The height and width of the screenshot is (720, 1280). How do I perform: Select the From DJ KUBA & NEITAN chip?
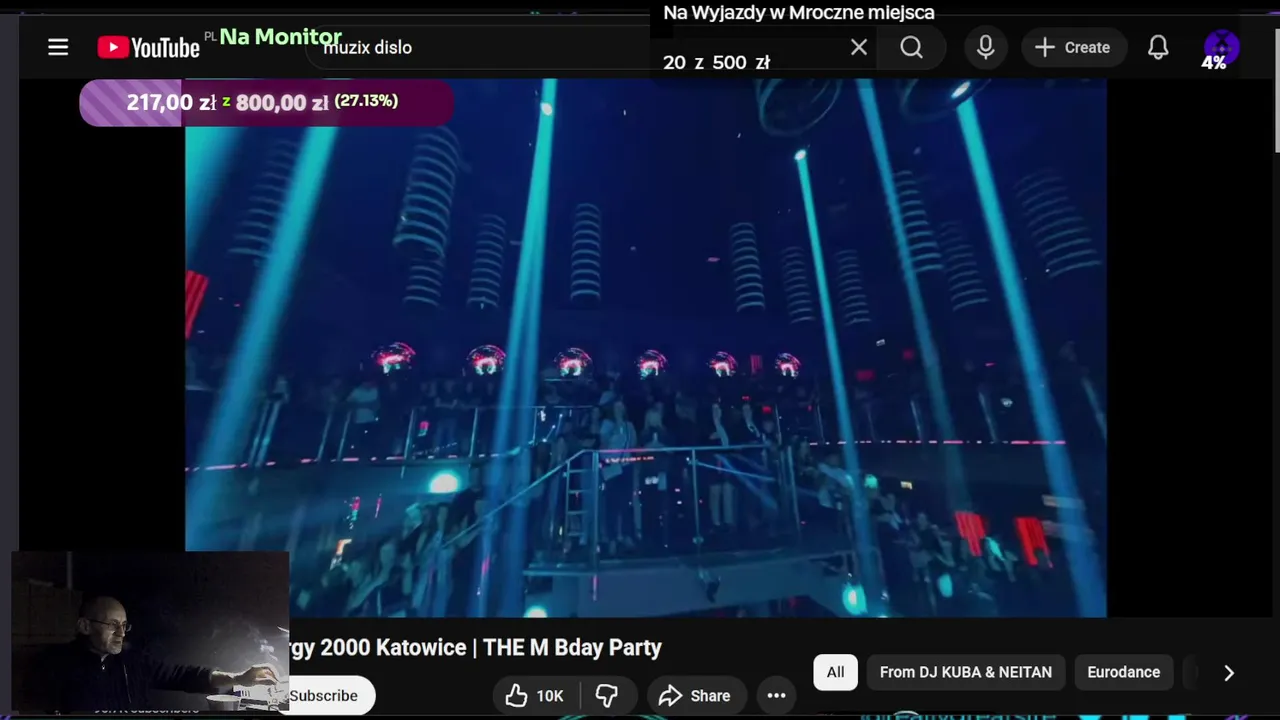click(965, 672)
